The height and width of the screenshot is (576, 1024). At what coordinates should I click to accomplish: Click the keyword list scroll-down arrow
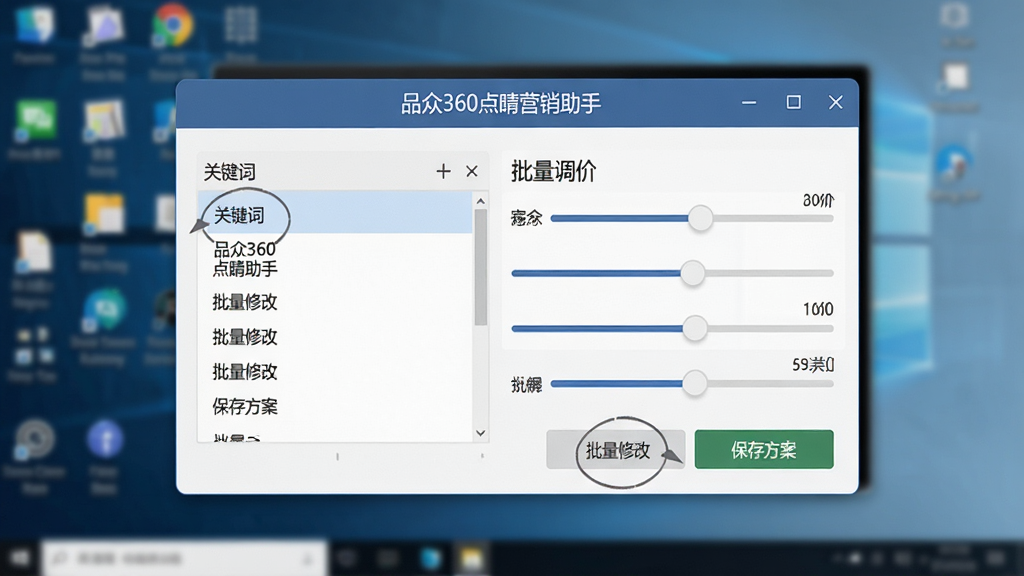[481, 433]
